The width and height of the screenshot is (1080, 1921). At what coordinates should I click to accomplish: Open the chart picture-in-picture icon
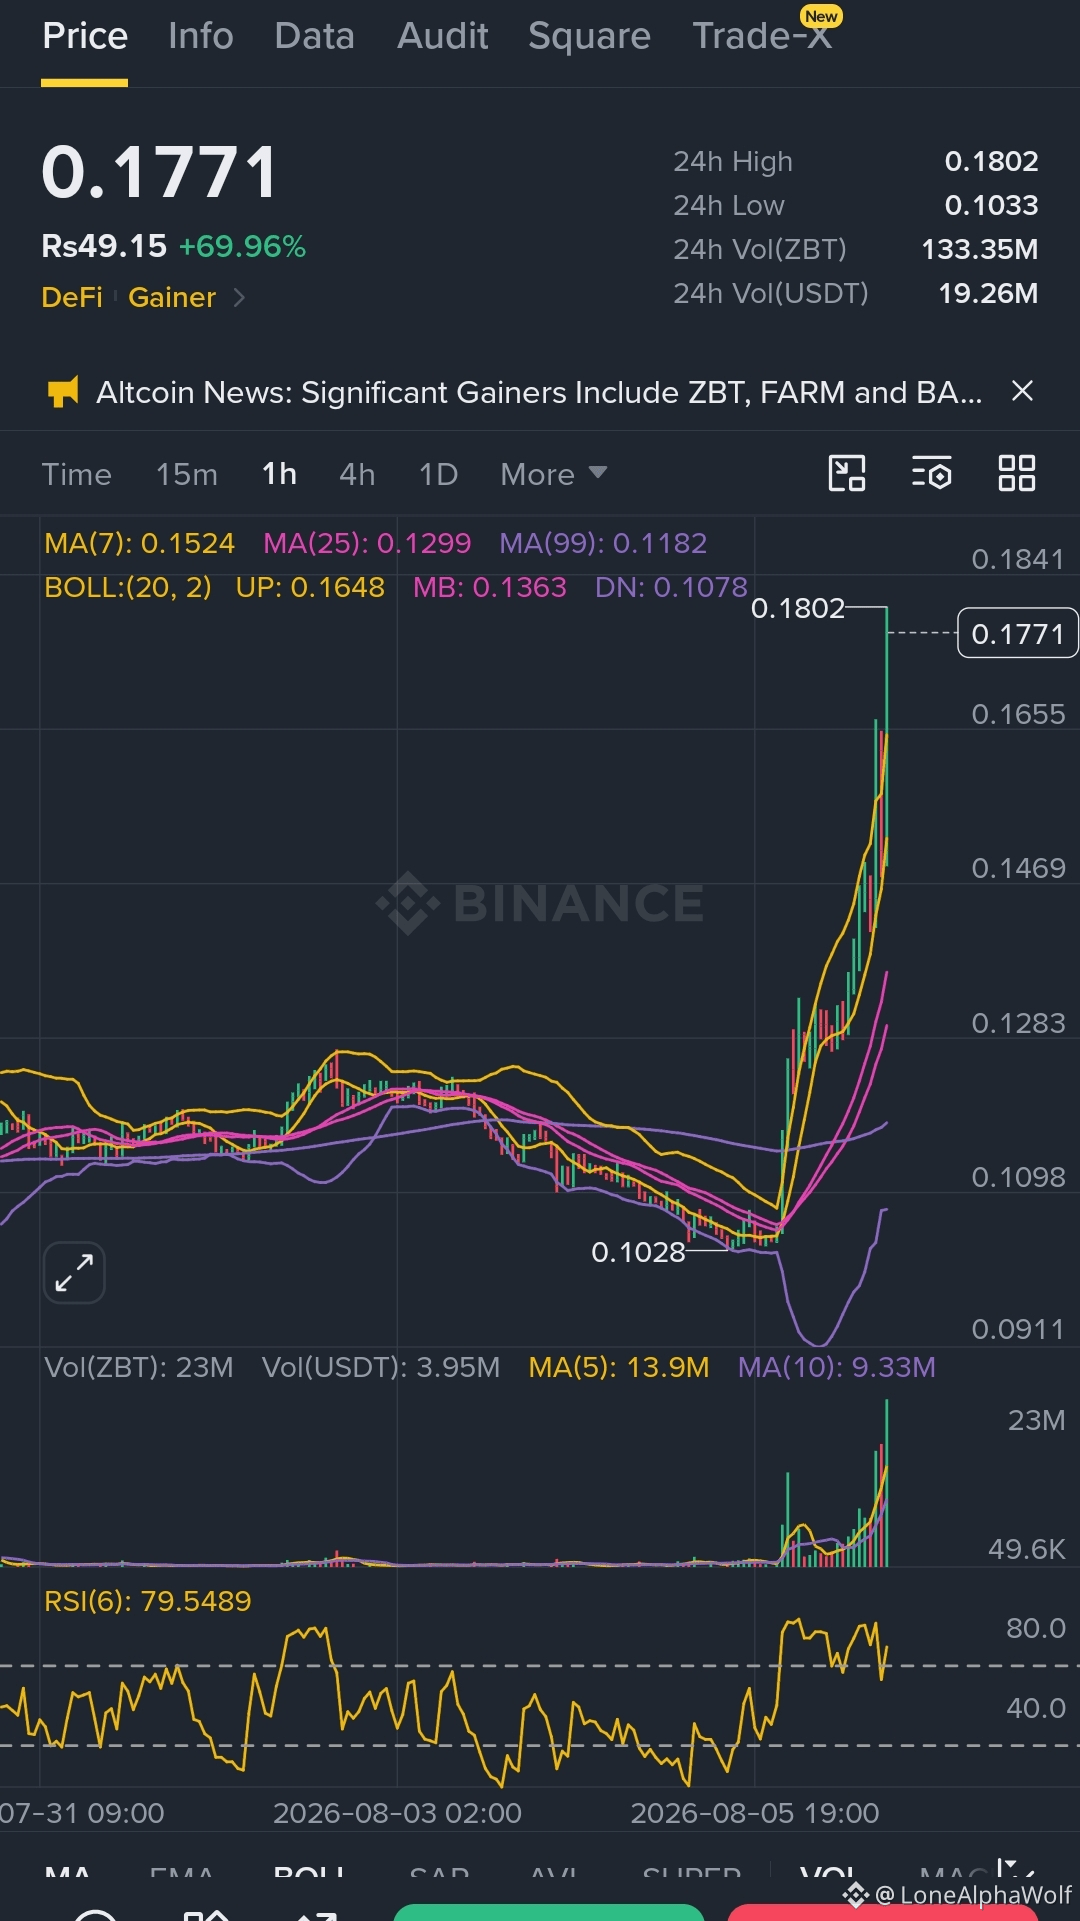(847, 473)
